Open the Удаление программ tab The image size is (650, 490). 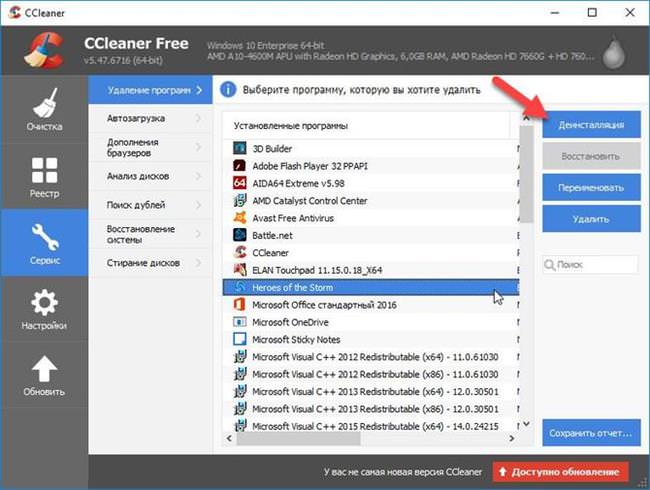(150, 90)
